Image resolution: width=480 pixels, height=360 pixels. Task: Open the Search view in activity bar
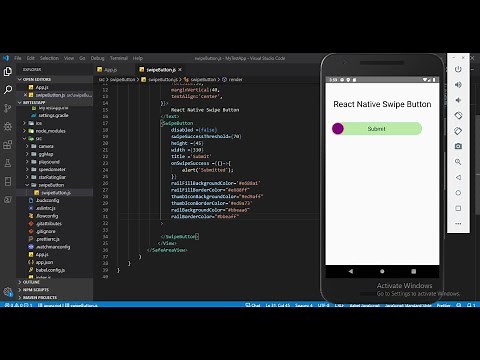[x=8, y=89]
